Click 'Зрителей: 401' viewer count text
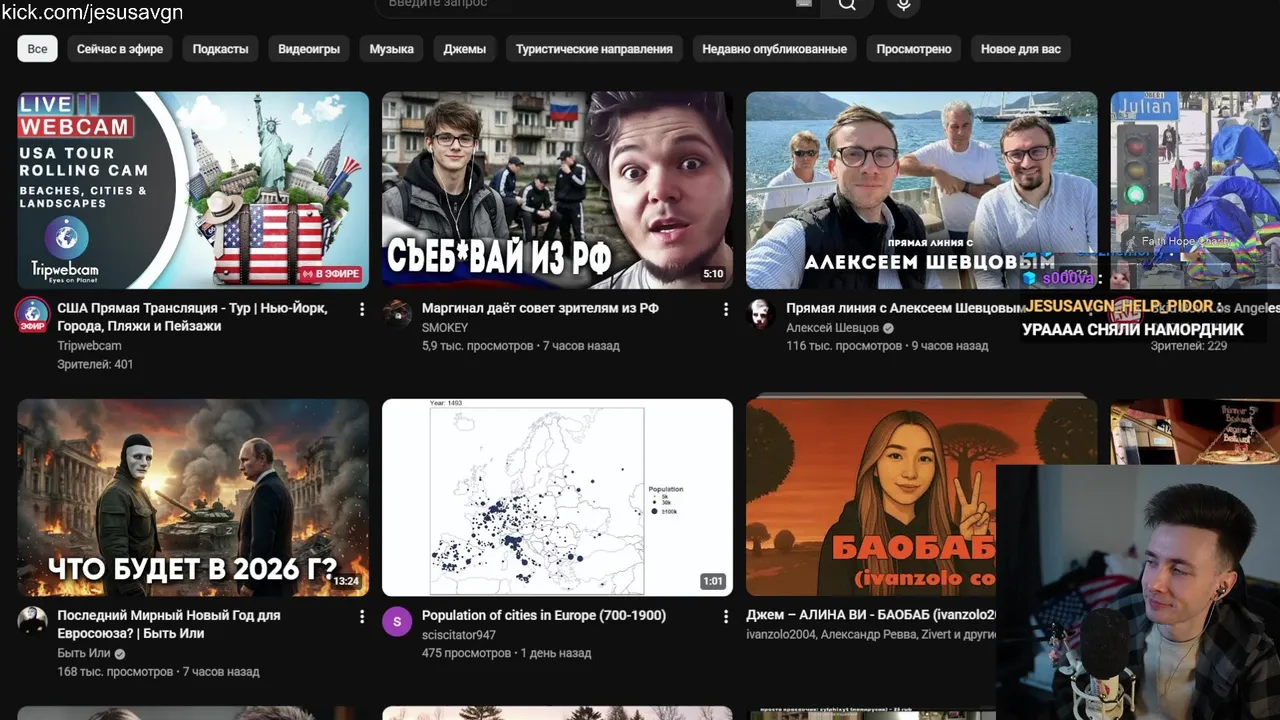Viewport: 1280px width, 720px height. coord(95,364)
